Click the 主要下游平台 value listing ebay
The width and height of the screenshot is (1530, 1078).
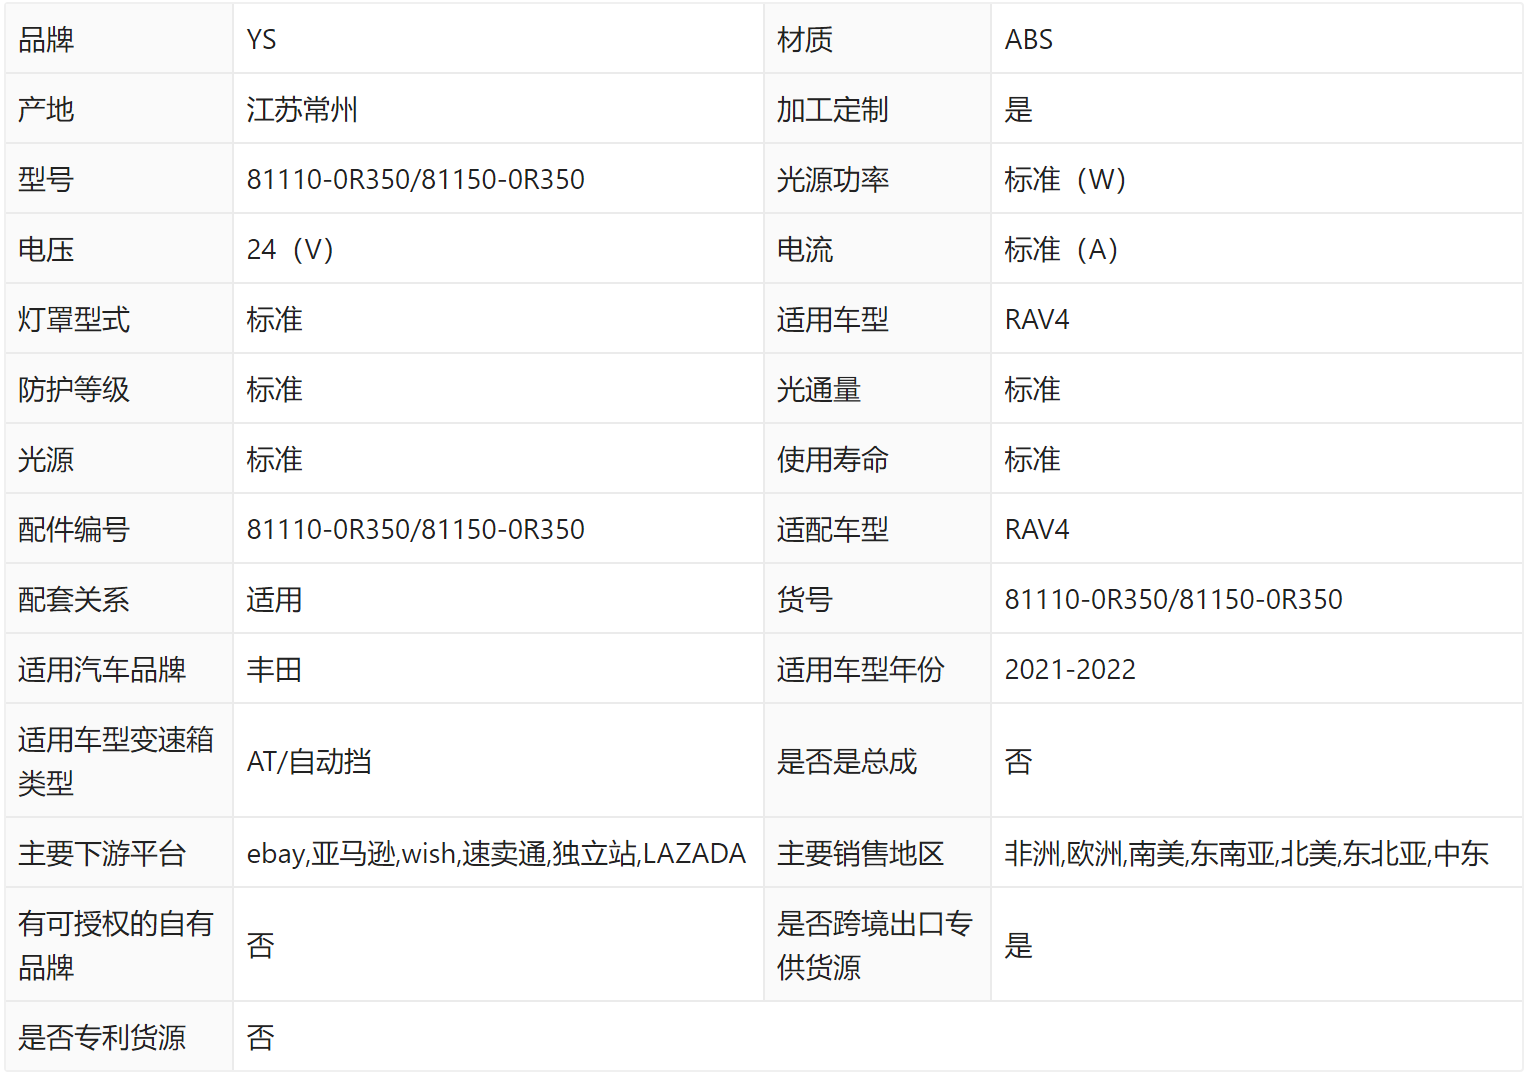496,854
